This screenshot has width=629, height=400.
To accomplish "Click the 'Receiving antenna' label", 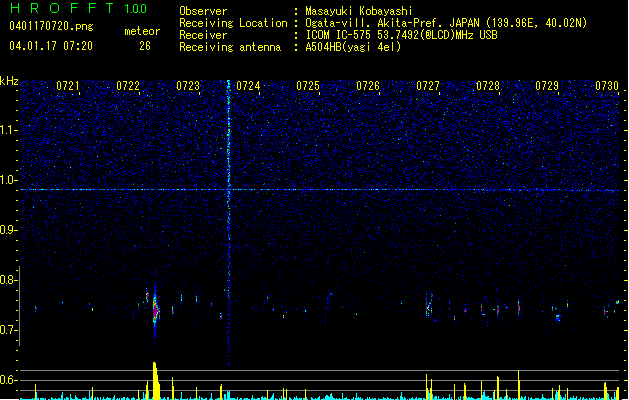I will (x=230, y=47).
